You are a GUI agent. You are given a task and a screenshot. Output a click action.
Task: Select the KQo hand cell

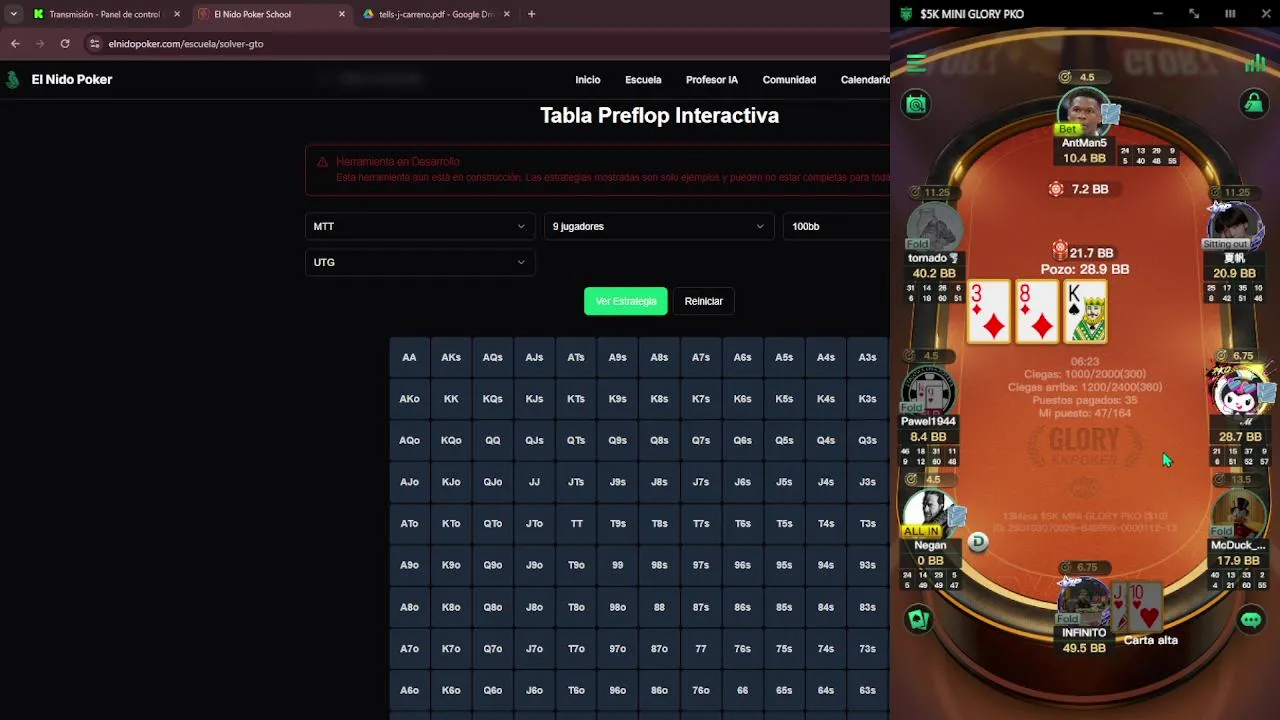pyautogui.click(x=451, y=440)
